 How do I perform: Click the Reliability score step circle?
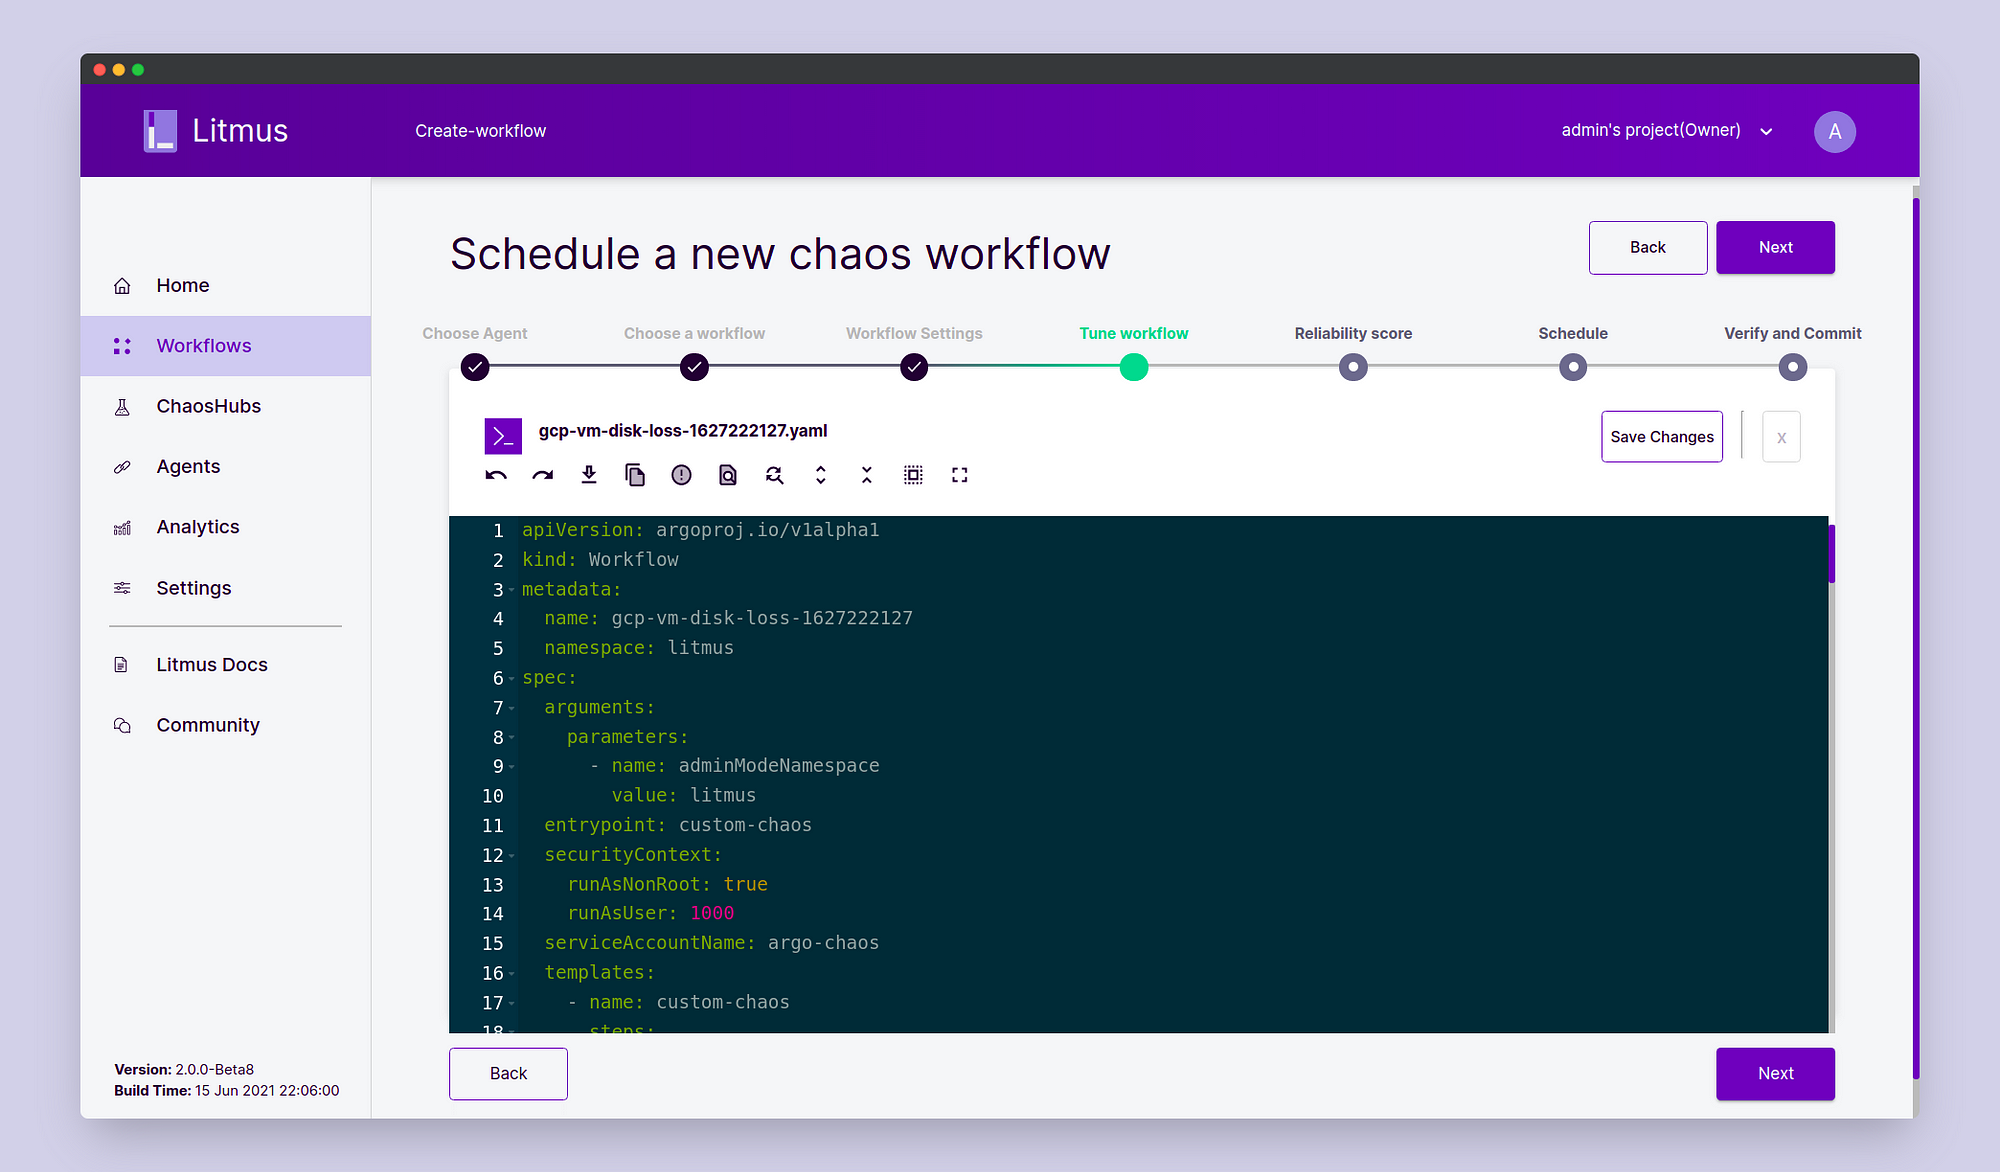[1353, 368]
